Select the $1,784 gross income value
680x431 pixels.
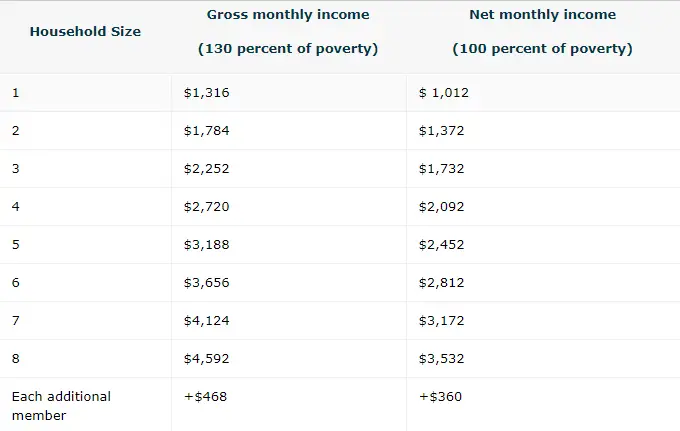tap(207, 131)
